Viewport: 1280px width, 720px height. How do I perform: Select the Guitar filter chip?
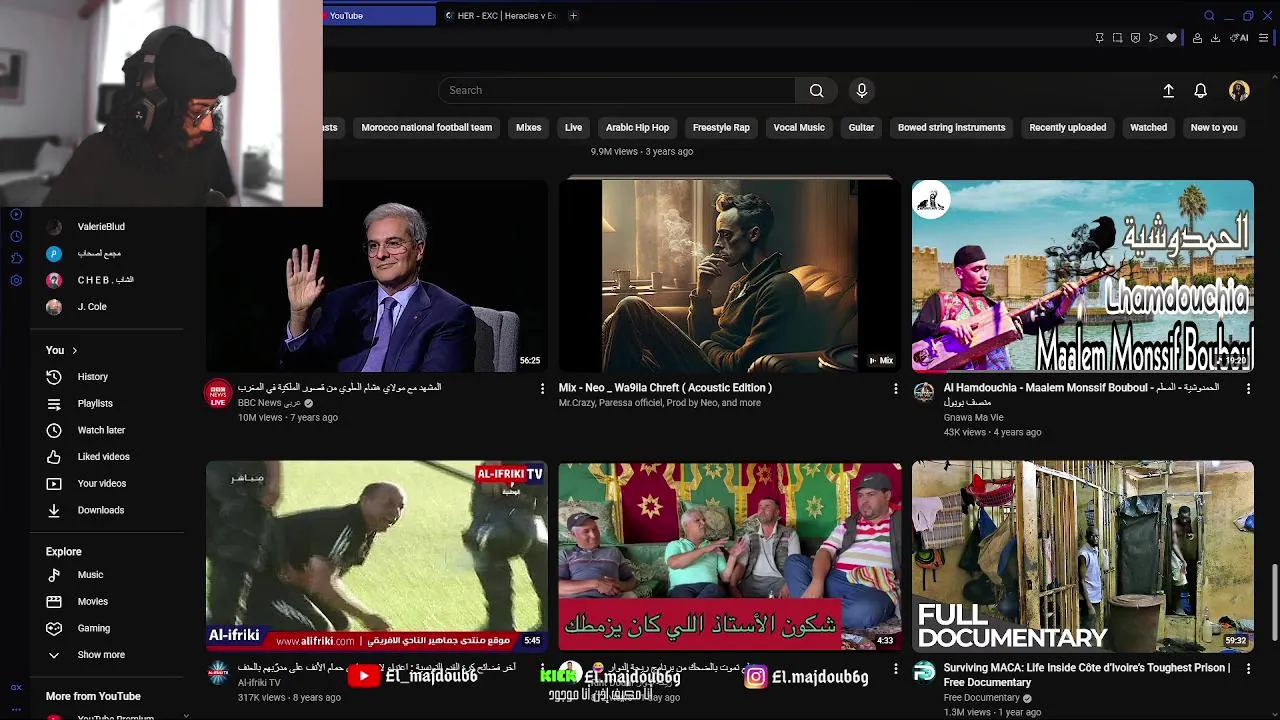click(861, 127)
